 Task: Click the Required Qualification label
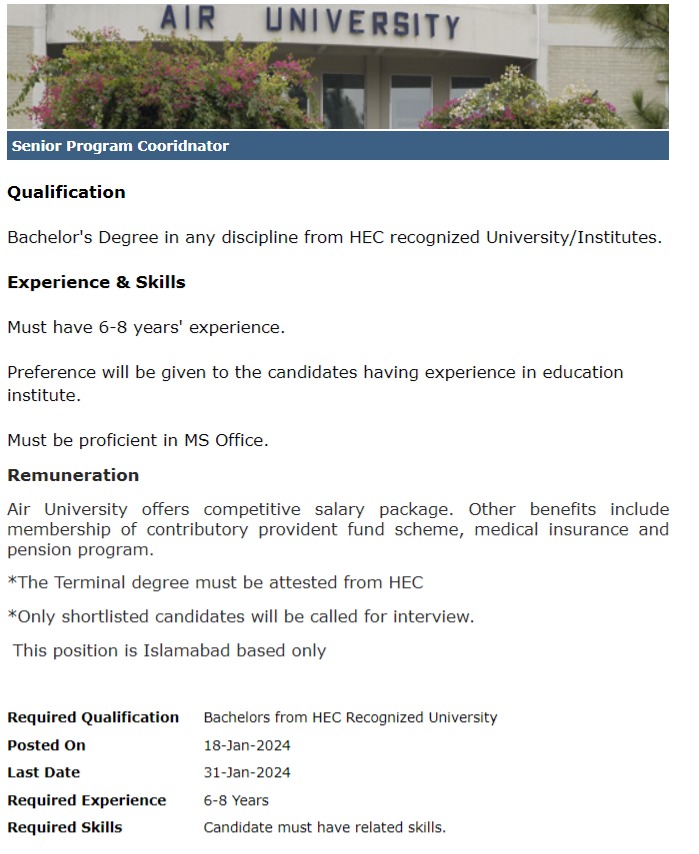tap(93, 717)
